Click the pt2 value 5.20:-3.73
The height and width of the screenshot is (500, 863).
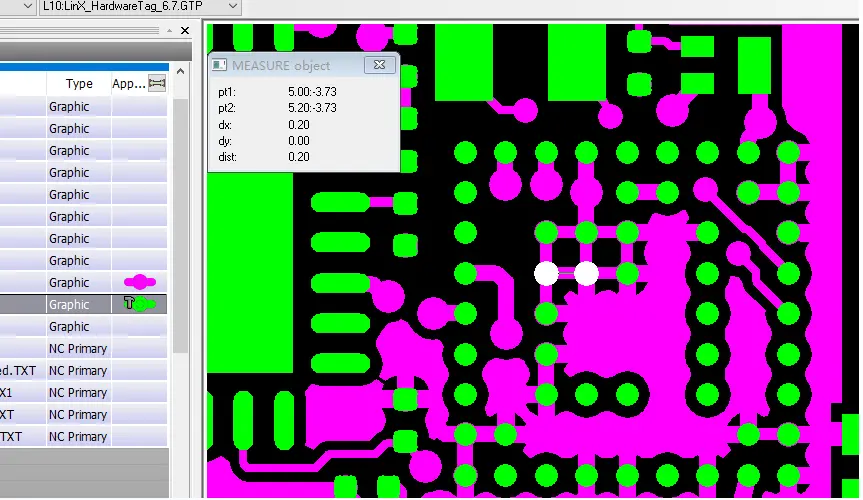312,108
